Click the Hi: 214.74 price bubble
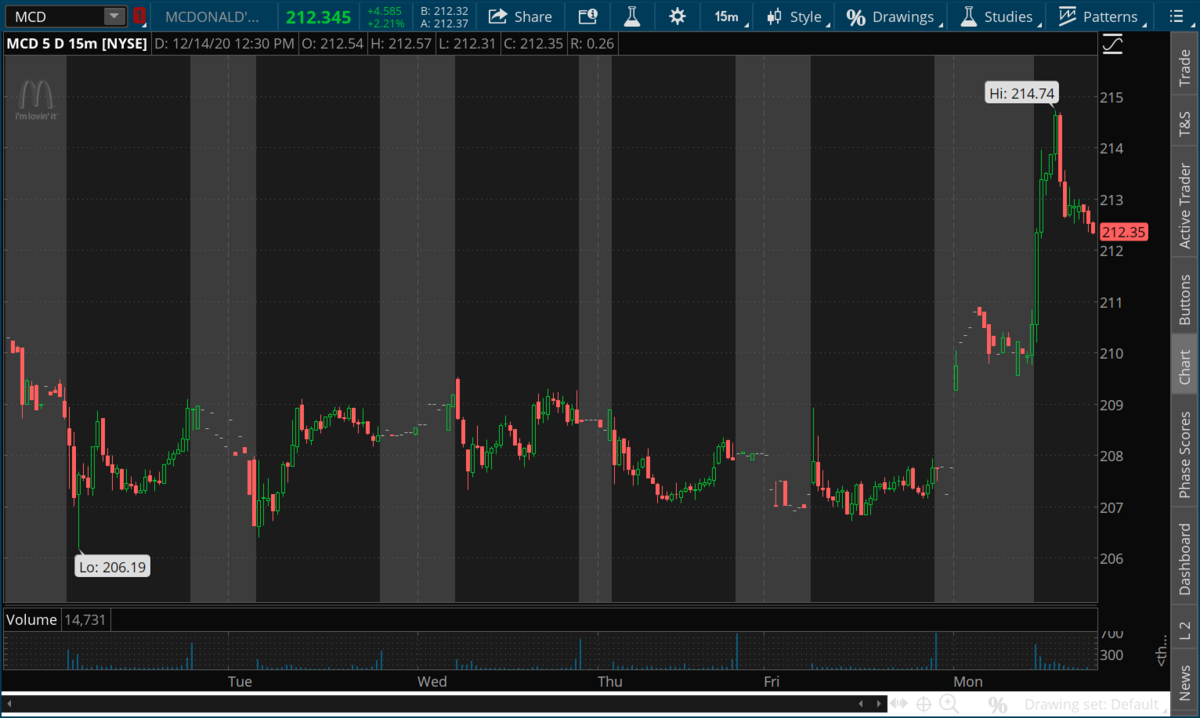1200x718 pixels. (x=1022, y=93)
